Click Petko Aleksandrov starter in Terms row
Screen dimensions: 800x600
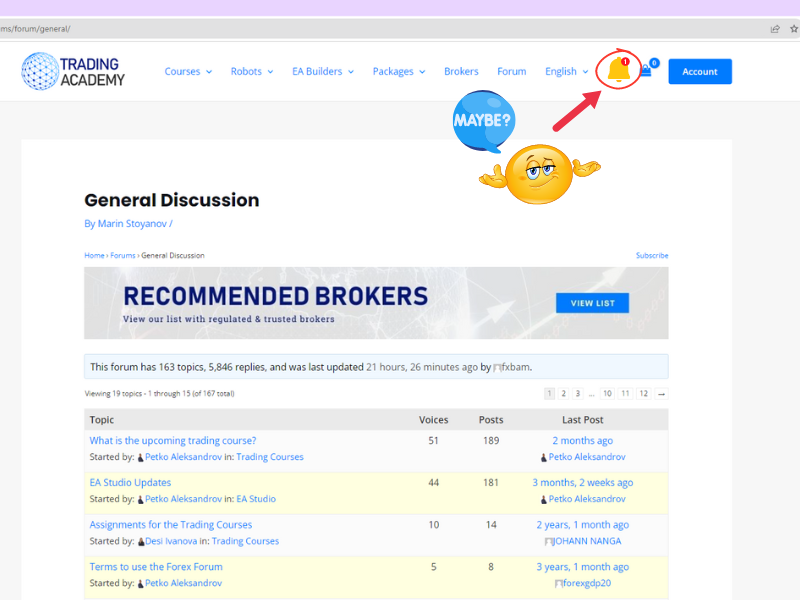(x=183, y=583)
